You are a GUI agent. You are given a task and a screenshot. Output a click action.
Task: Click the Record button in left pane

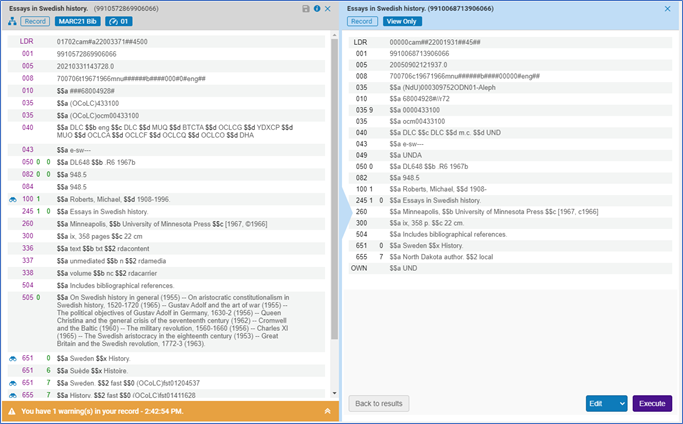point(35,21)
